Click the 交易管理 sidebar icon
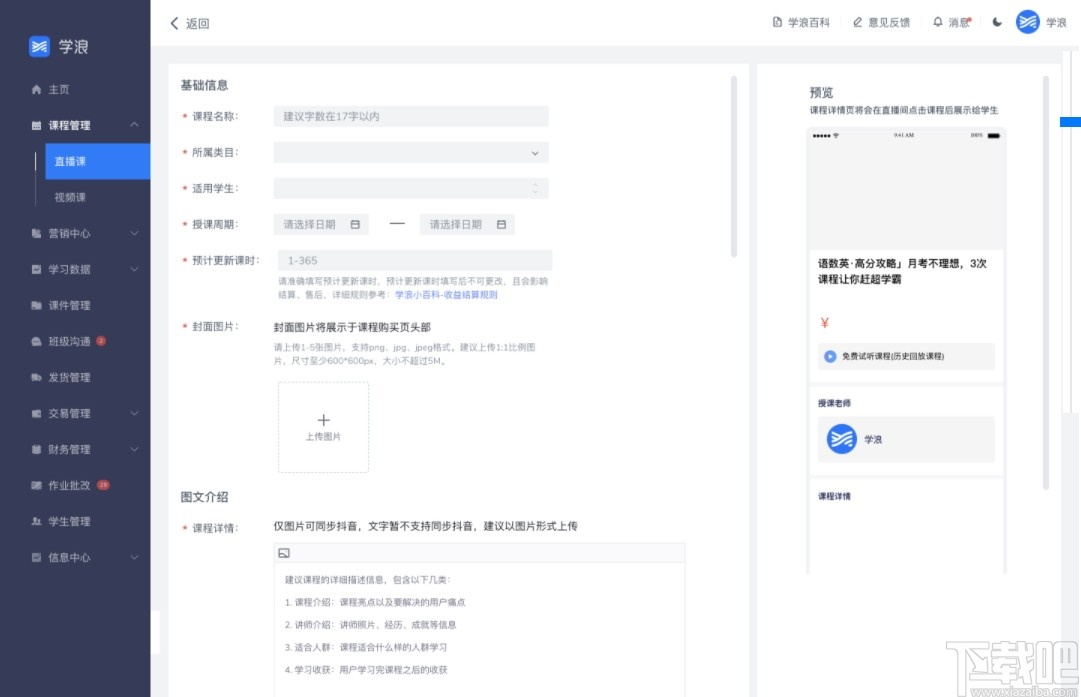The width and height of the screenshot is (1081, 697). 37,414
